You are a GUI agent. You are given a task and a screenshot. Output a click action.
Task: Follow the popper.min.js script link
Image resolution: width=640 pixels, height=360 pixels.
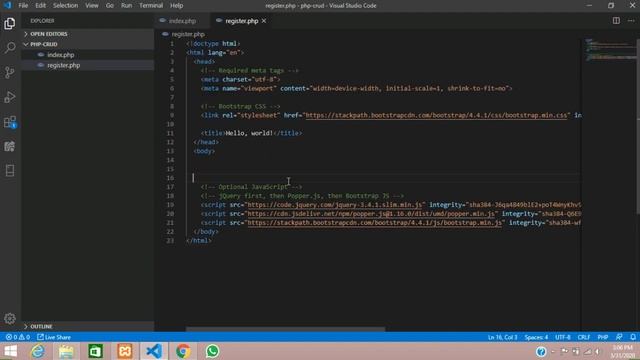[x=371, y=213]
